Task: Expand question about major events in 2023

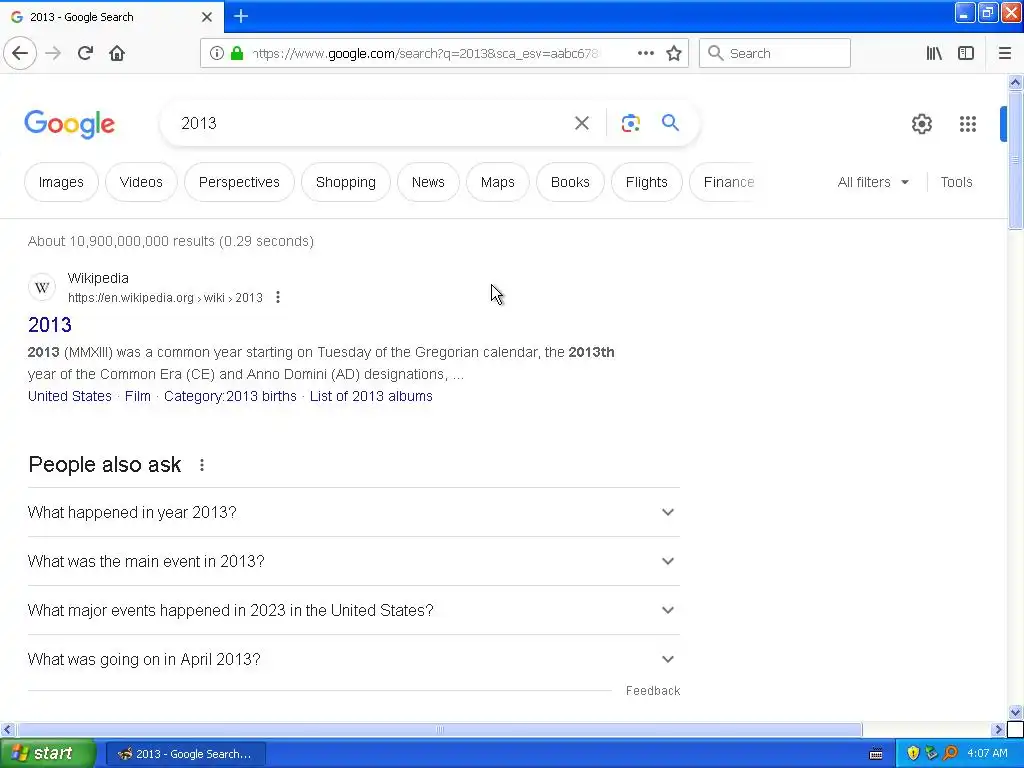Action: [353, 610]
